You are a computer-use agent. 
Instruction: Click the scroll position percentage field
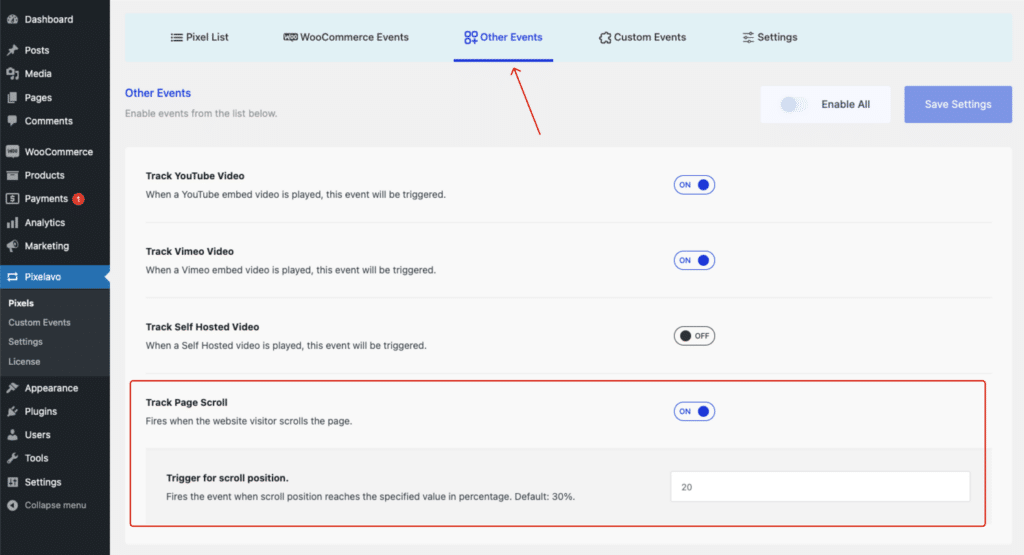(819, 487)
